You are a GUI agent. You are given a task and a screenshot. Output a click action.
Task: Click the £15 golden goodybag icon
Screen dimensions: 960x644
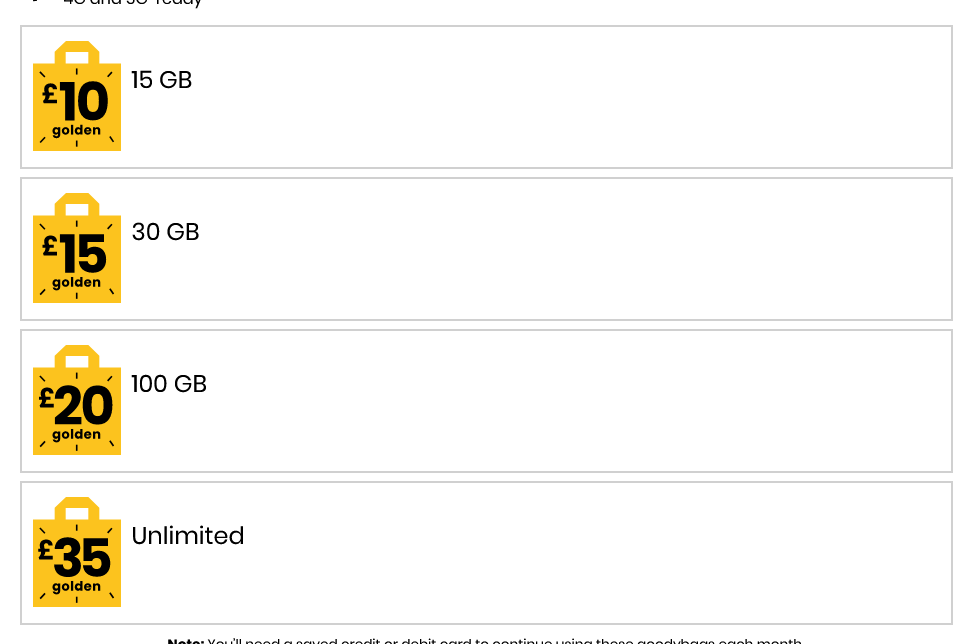(77, 248)
